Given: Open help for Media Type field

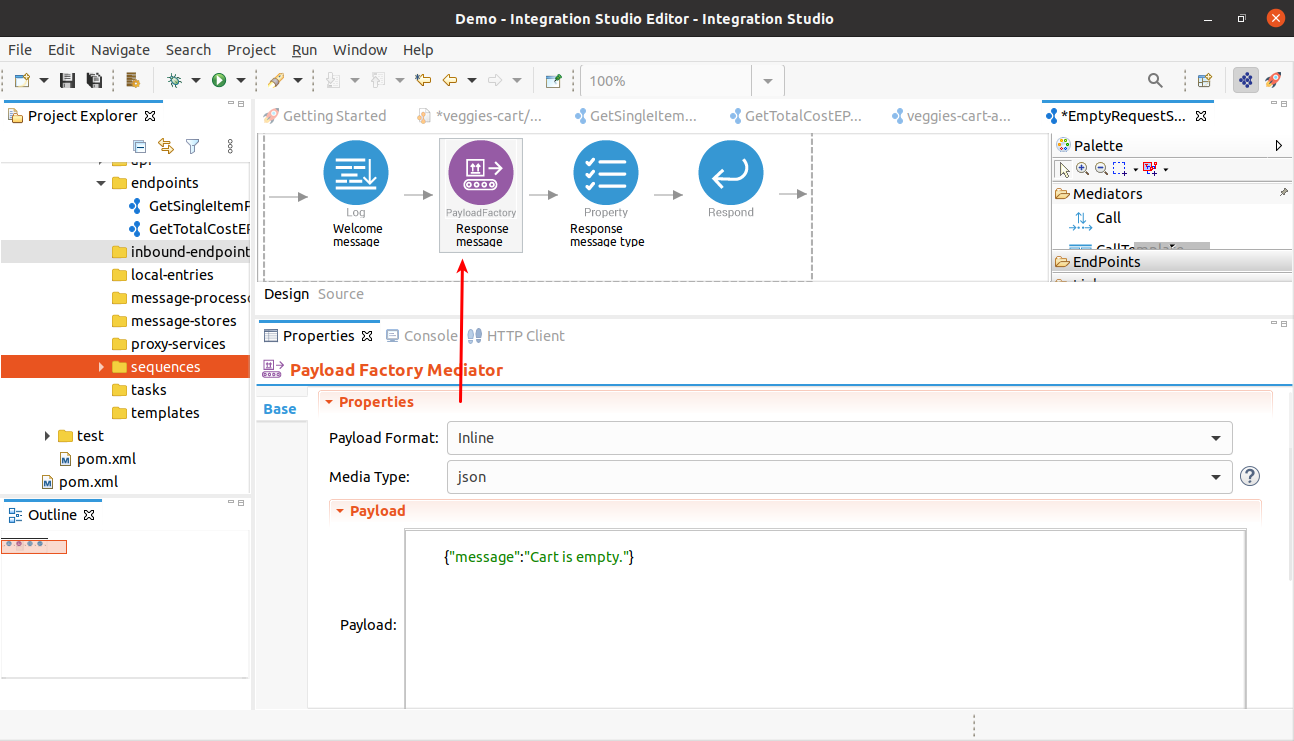Looking at the screenshot, I should pyautogui.click(x=1249, y=477).
